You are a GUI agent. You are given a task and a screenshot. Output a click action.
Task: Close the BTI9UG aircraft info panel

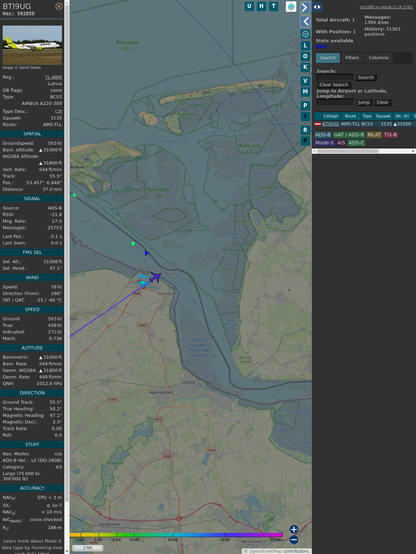[59, 6]
